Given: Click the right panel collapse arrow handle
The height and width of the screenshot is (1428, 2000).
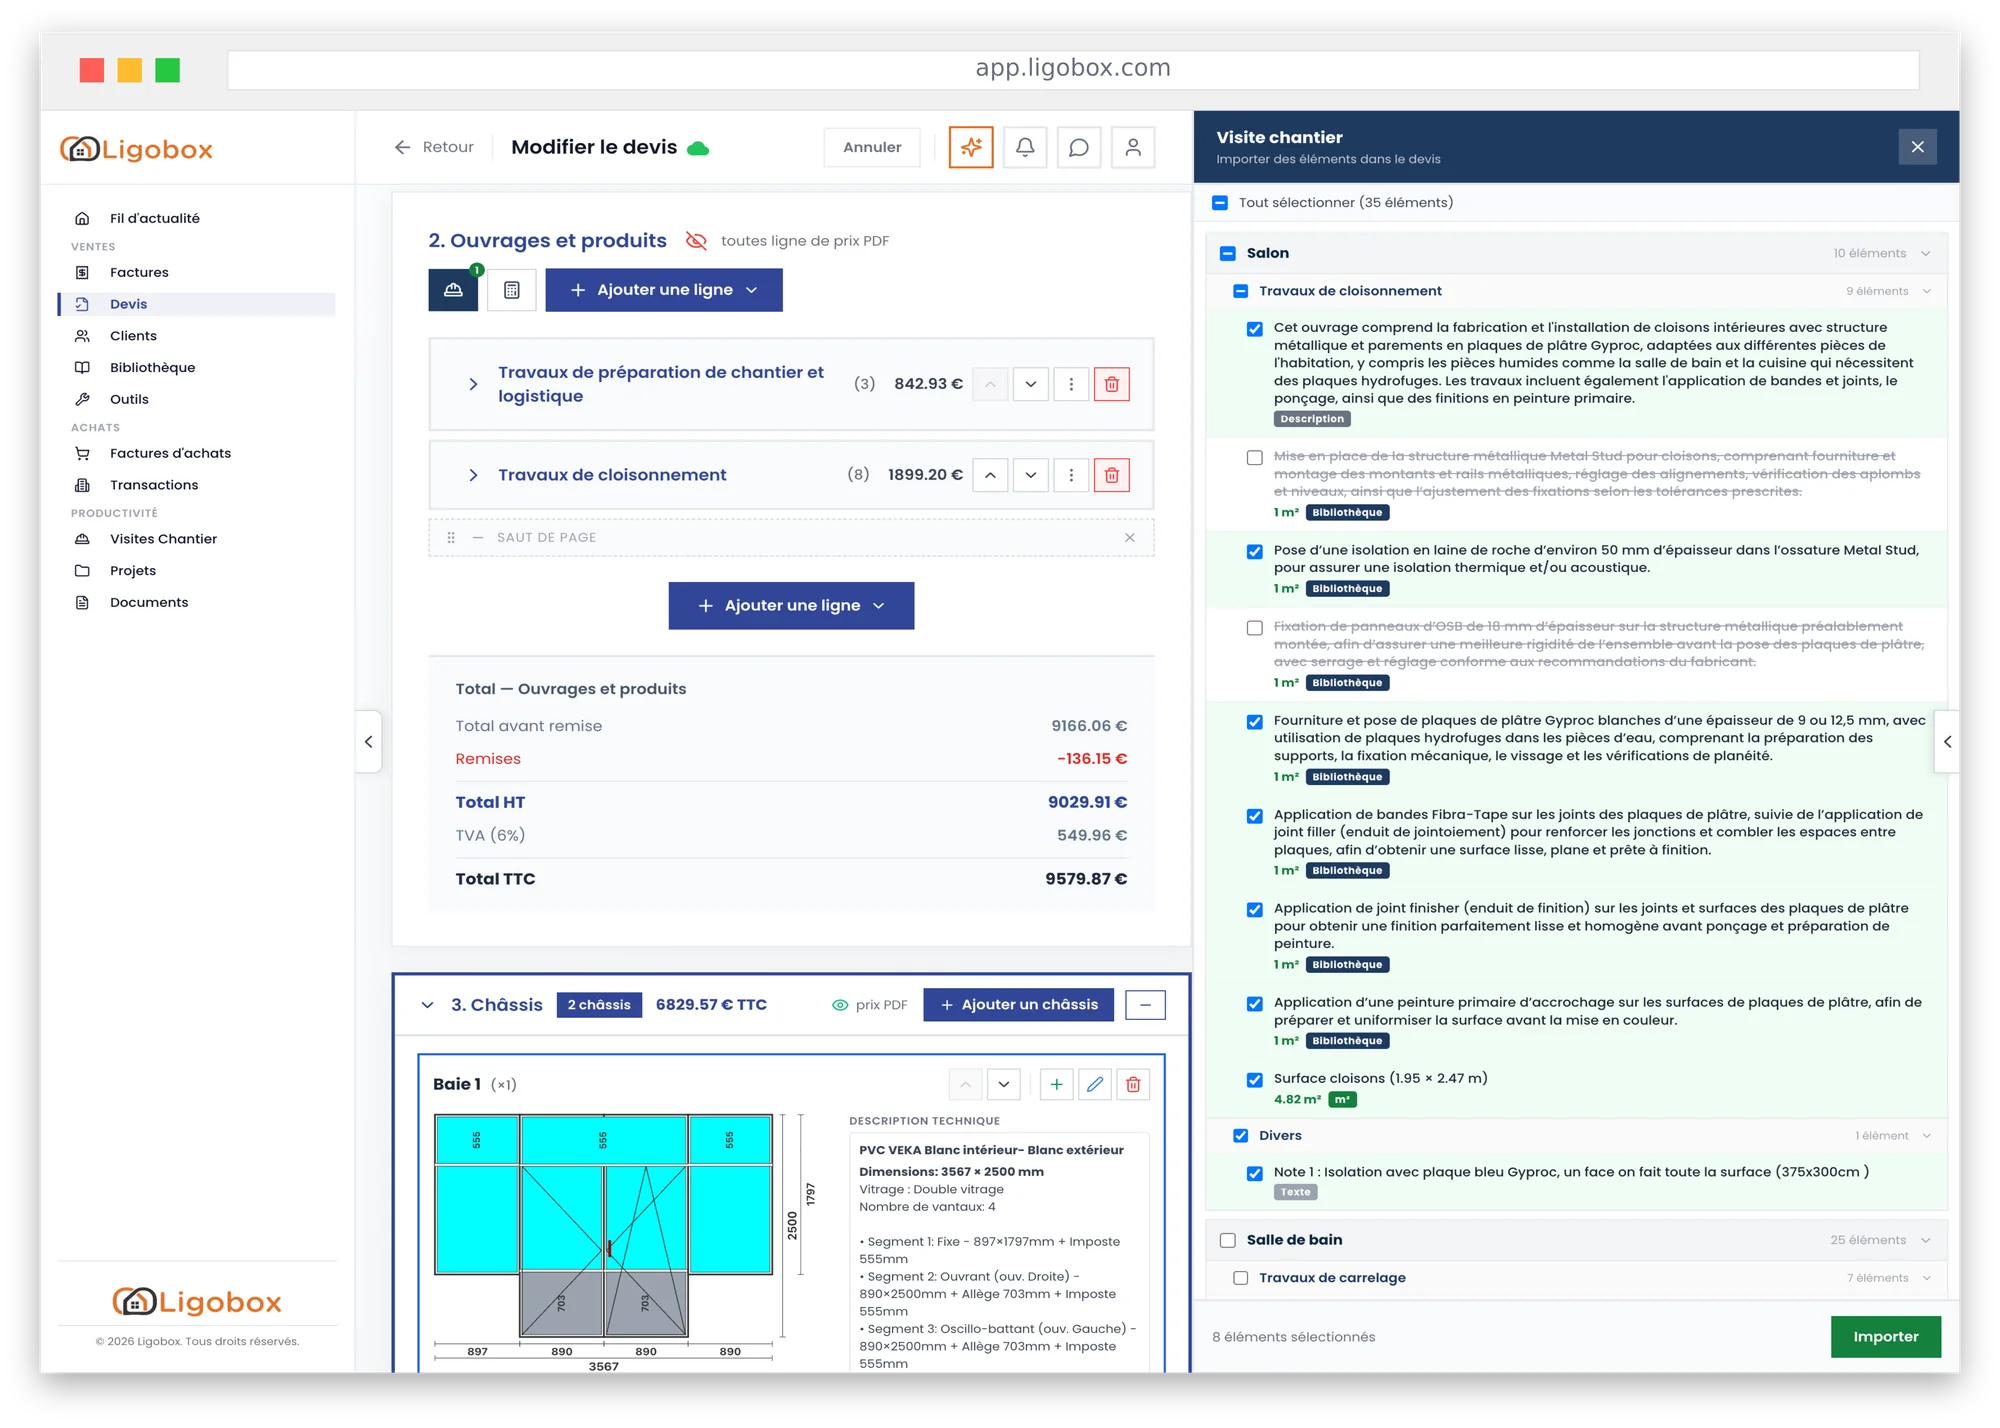Looking at the screenshot, I should pyautogui.click(x=1947, y=742).
